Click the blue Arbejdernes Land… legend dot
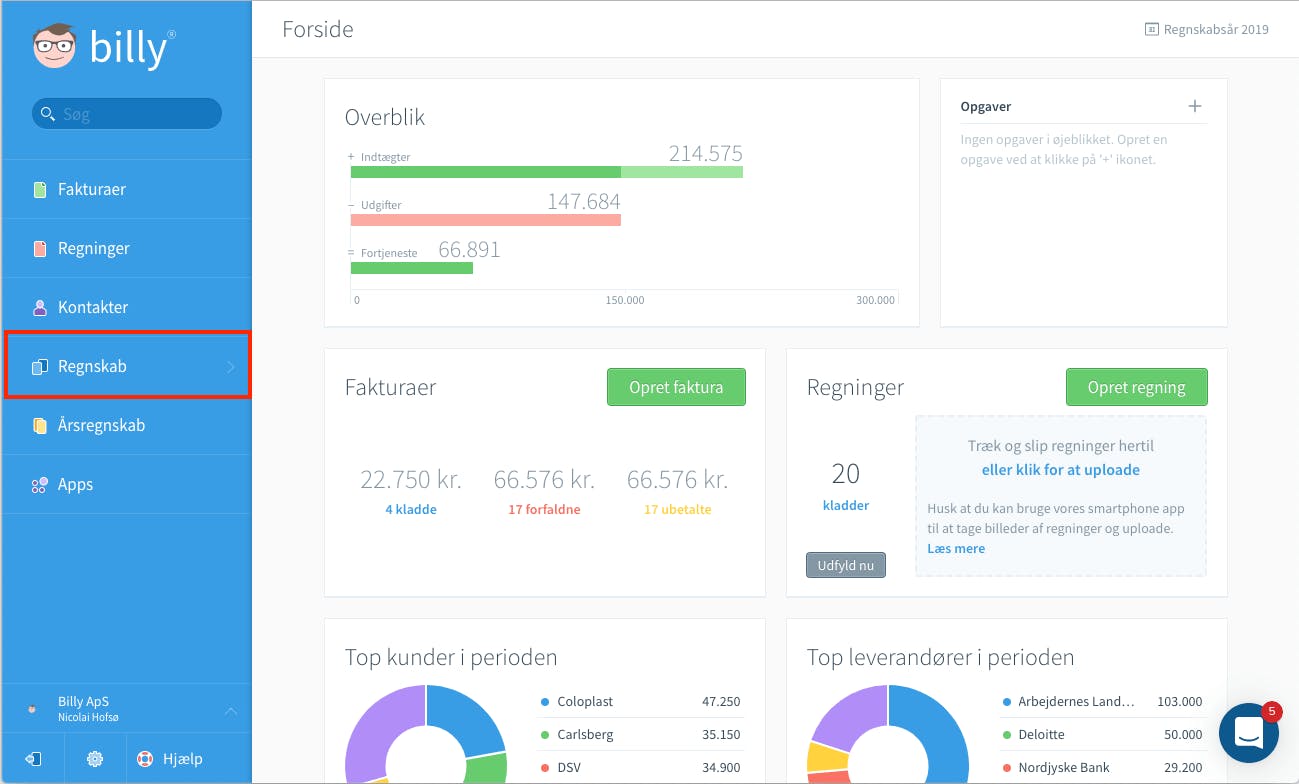 (1007, 702)
